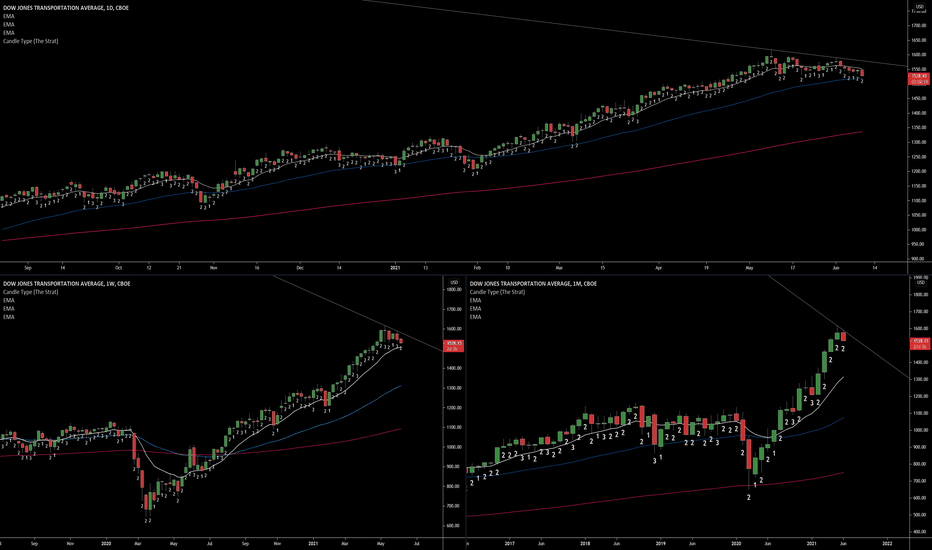This screenshot has height=550, width=932.
Task: Click the 900.00 level on daily price axis
Action: pos(918,259)
